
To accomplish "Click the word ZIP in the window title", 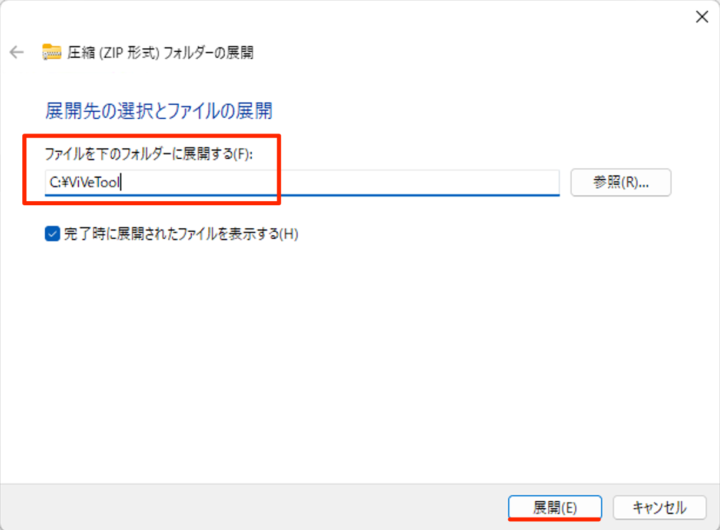I will [x=112, y=53].
